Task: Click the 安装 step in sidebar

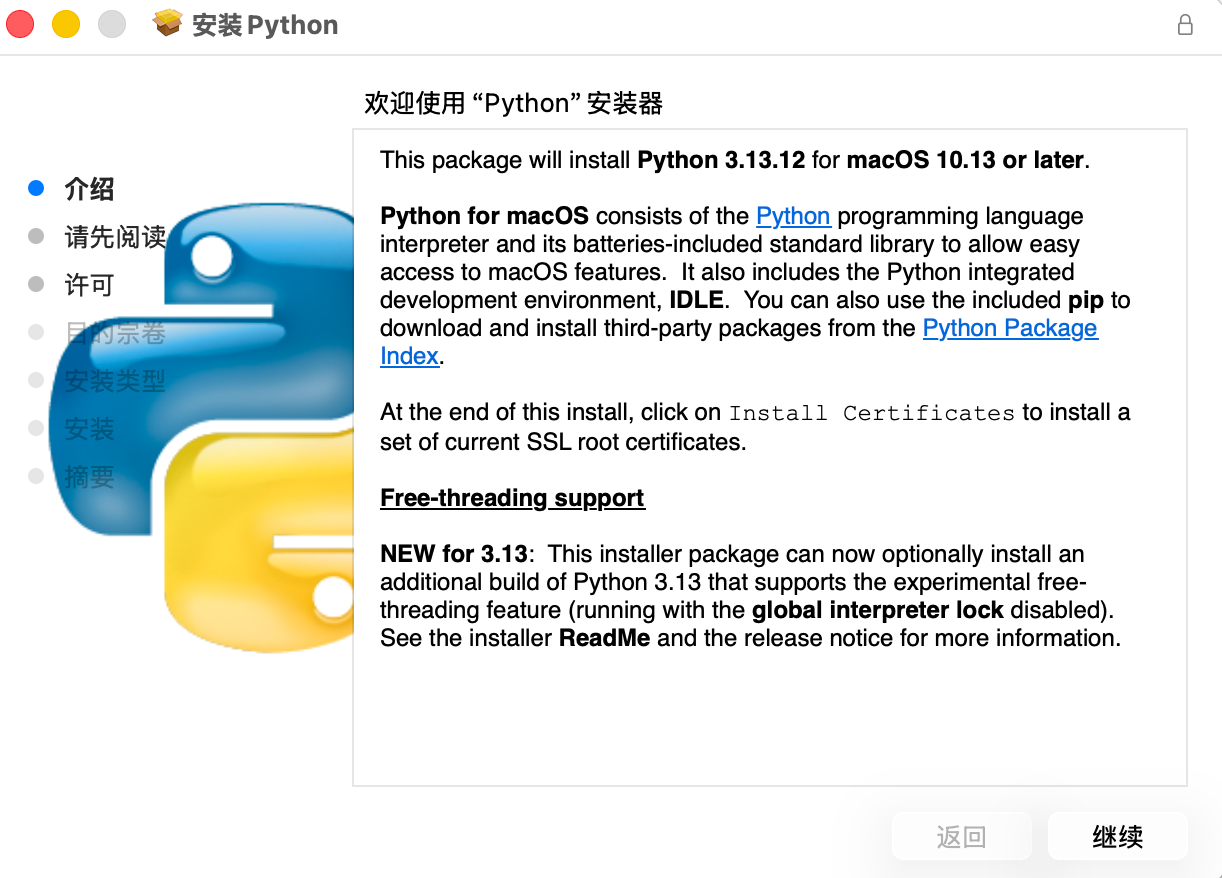Action: (x=89, y=429)
